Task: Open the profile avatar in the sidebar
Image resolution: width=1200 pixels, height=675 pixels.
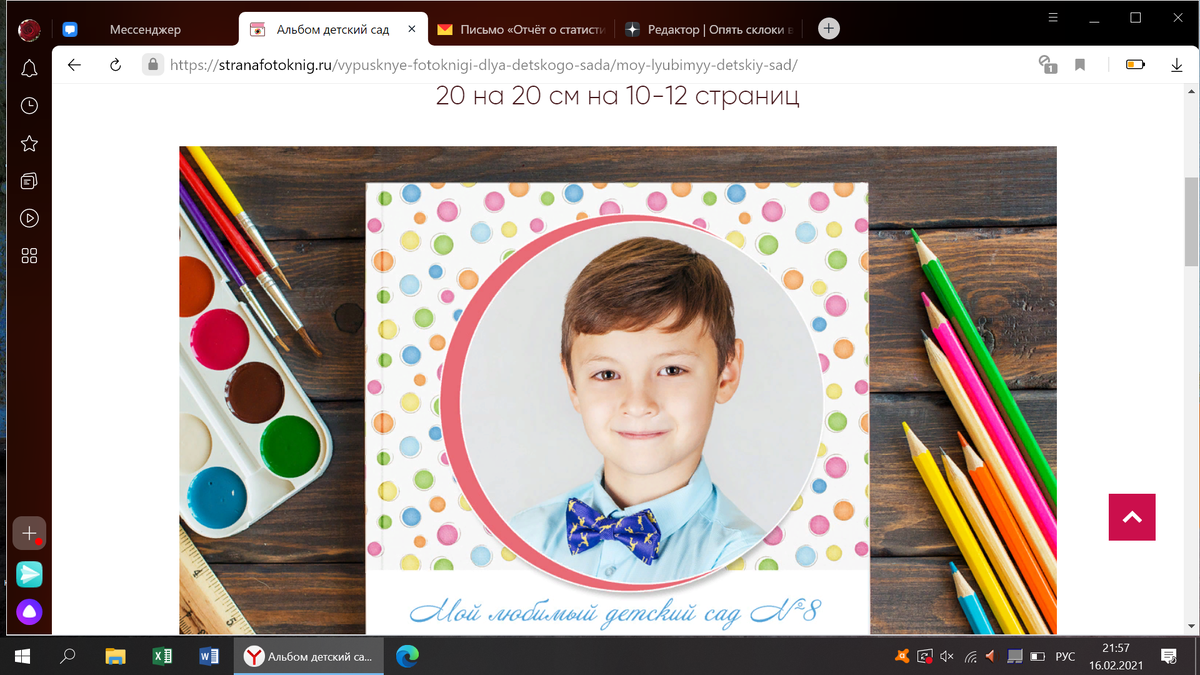Action: (x=29, y=30)
